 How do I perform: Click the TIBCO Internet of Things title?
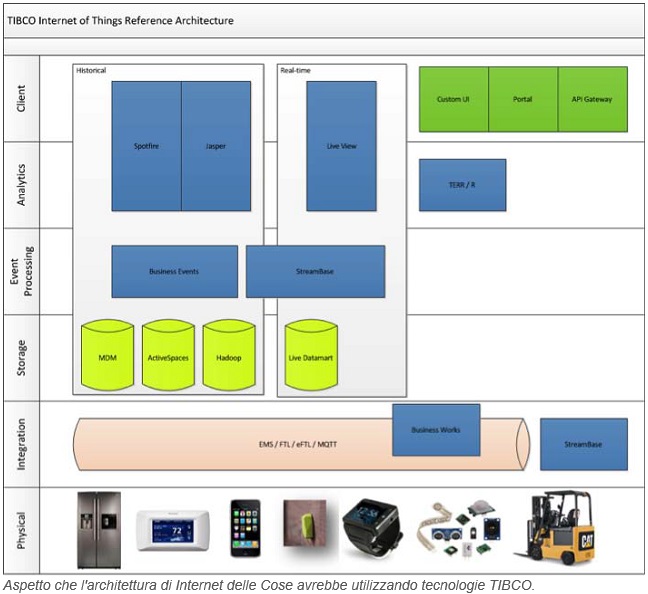[121, 21]
